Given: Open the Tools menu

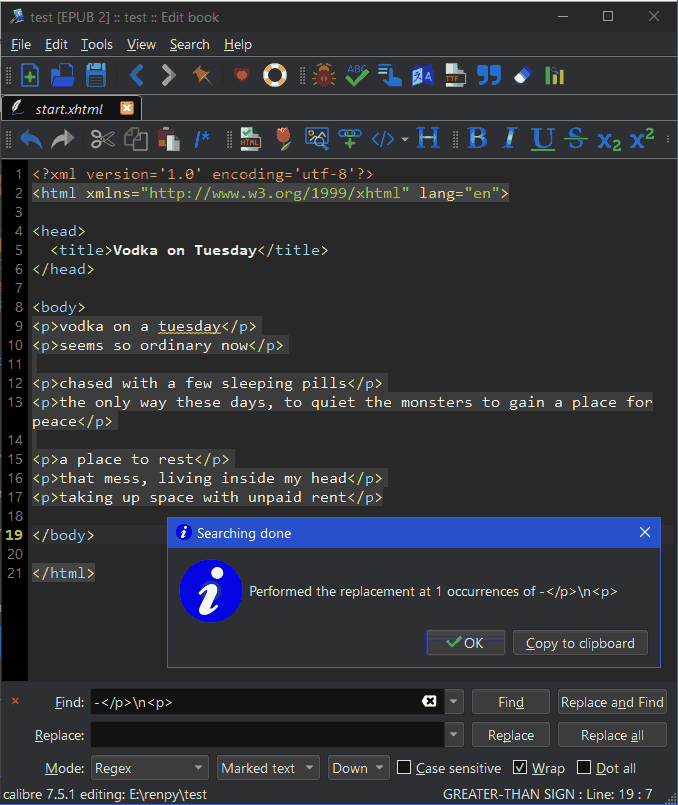Looking at the screenshot, I should [x=96, y=45].
